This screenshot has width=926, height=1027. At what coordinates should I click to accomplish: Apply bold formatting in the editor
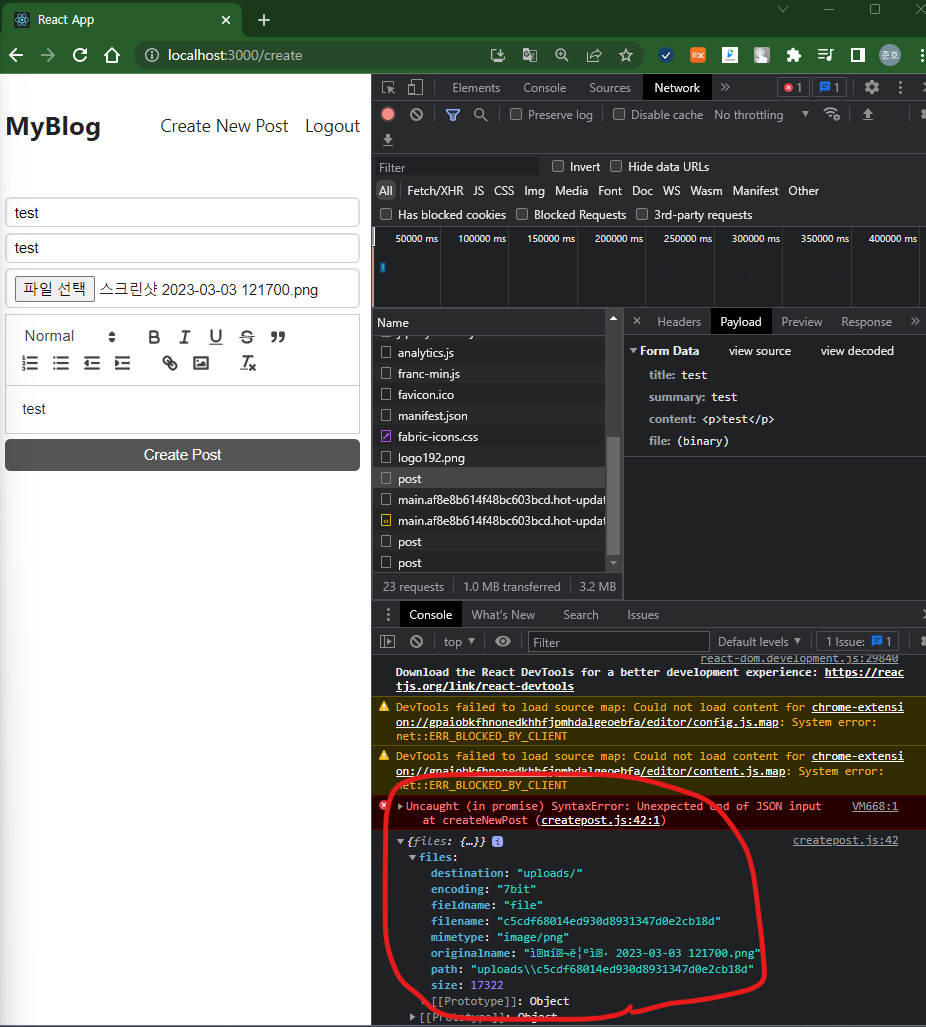point(154,337)
